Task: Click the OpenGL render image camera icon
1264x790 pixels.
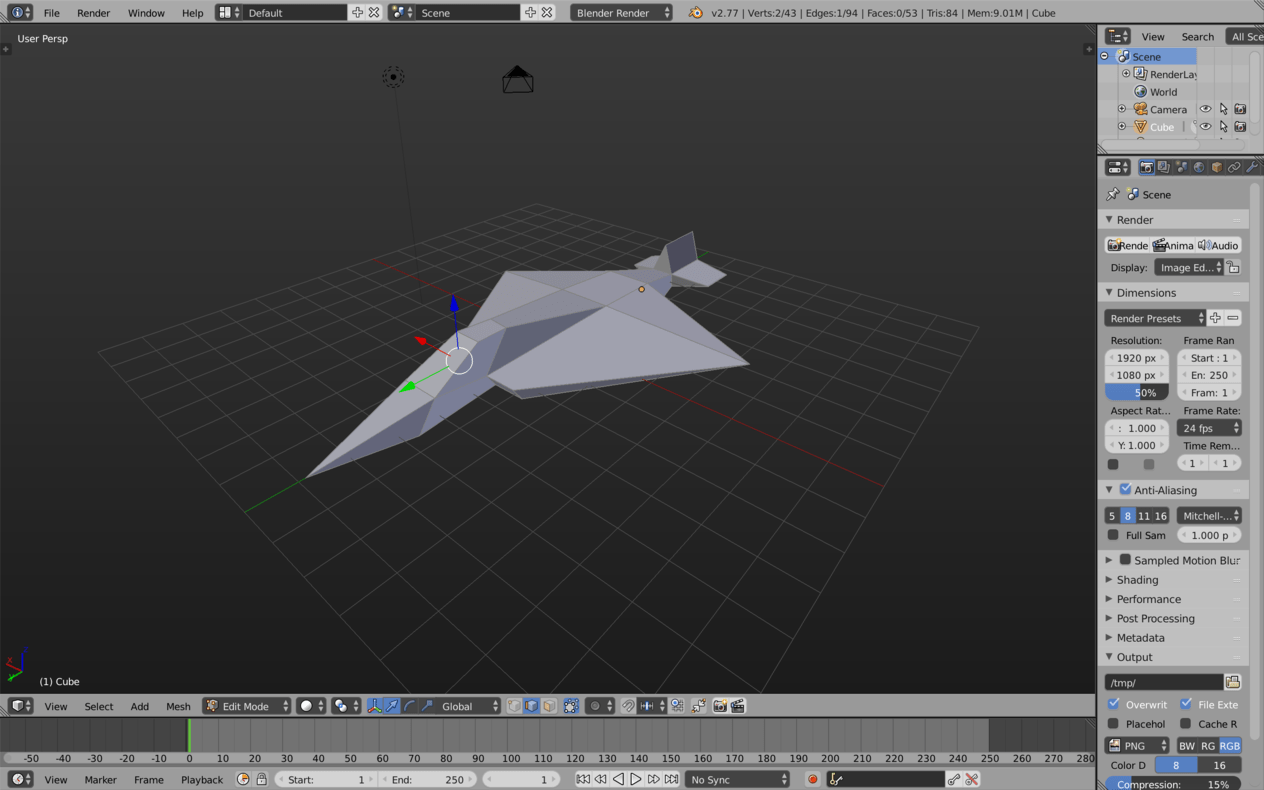Action: pos(721,706)
